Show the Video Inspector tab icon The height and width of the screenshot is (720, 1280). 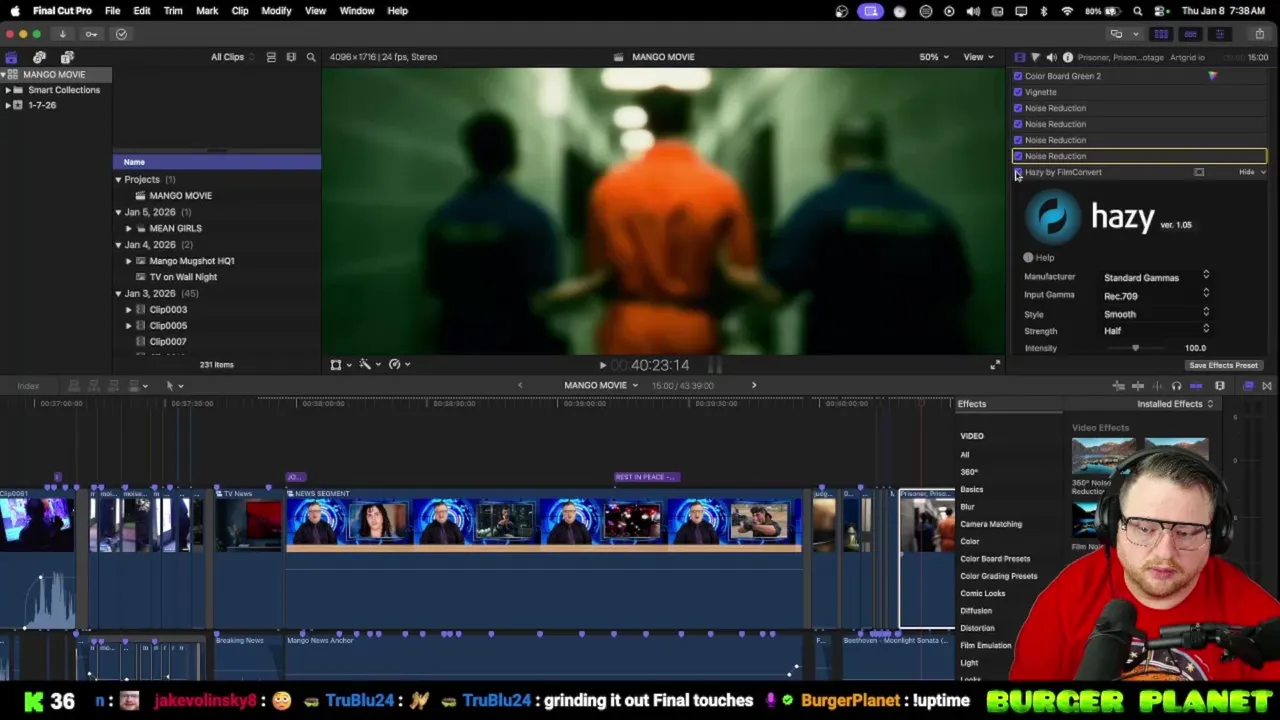pyautogui.click(x=1019, y=57)
